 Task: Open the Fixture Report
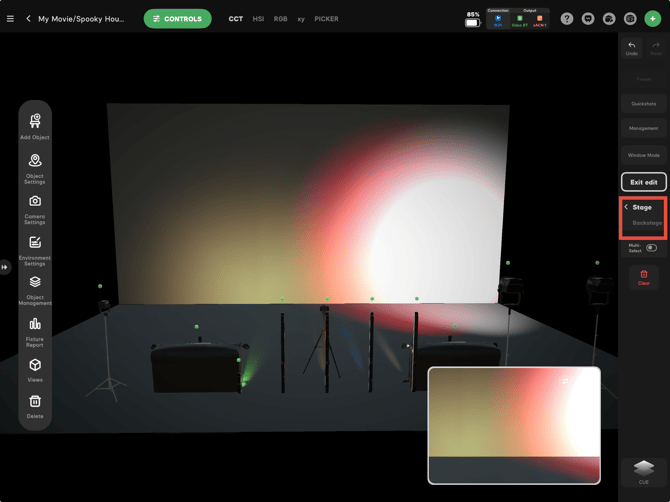[35, 333]
